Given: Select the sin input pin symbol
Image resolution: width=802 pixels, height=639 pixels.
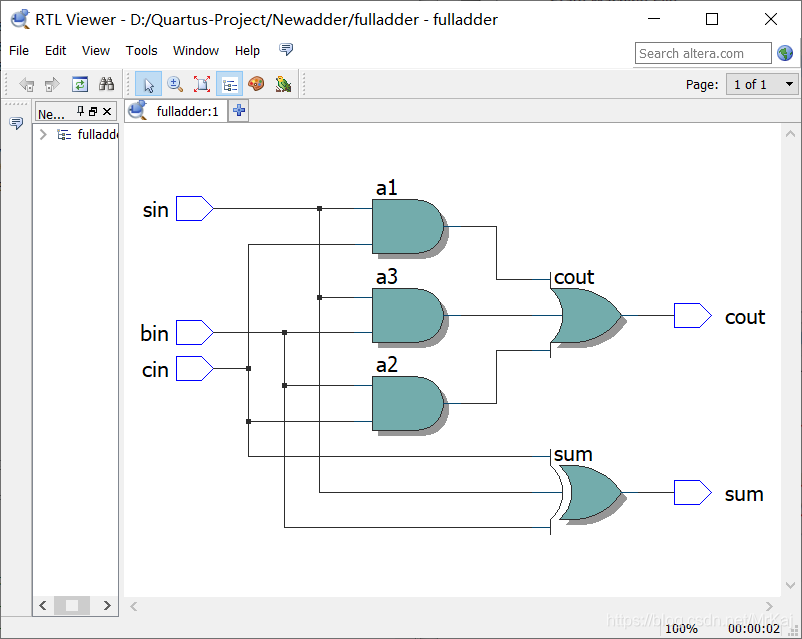Looking at the screenshot, I should (x=194, y=208).
